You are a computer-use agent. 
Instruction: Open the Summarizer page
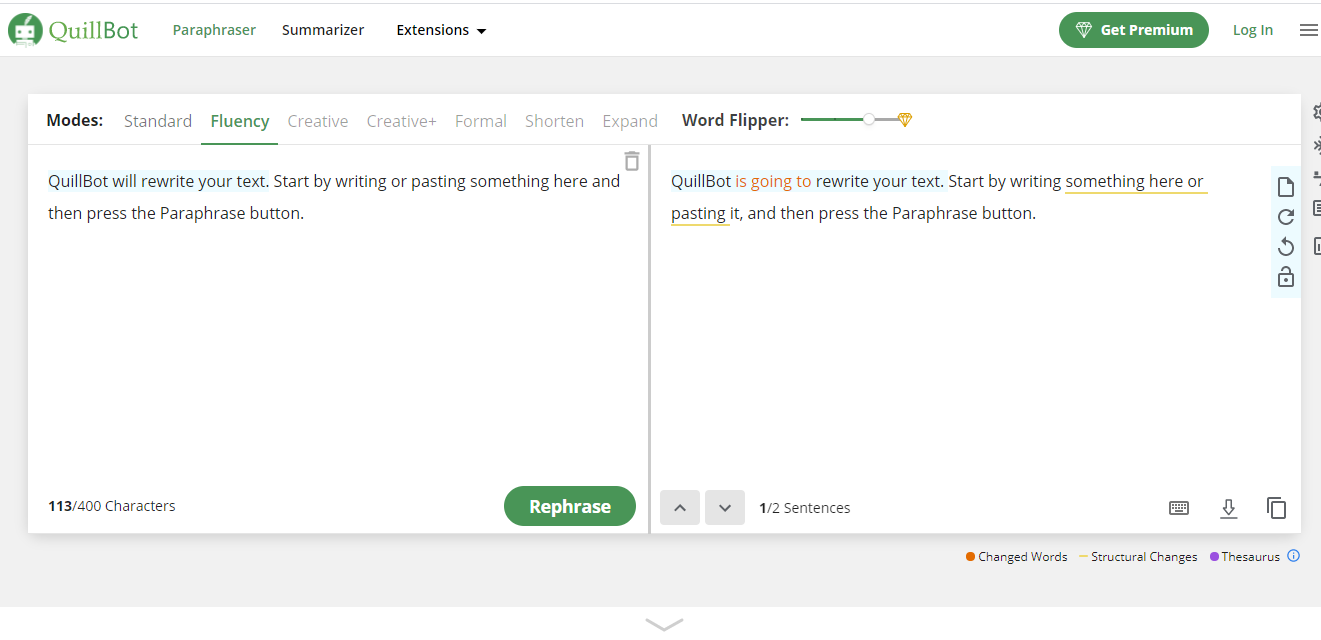[323, 30]
